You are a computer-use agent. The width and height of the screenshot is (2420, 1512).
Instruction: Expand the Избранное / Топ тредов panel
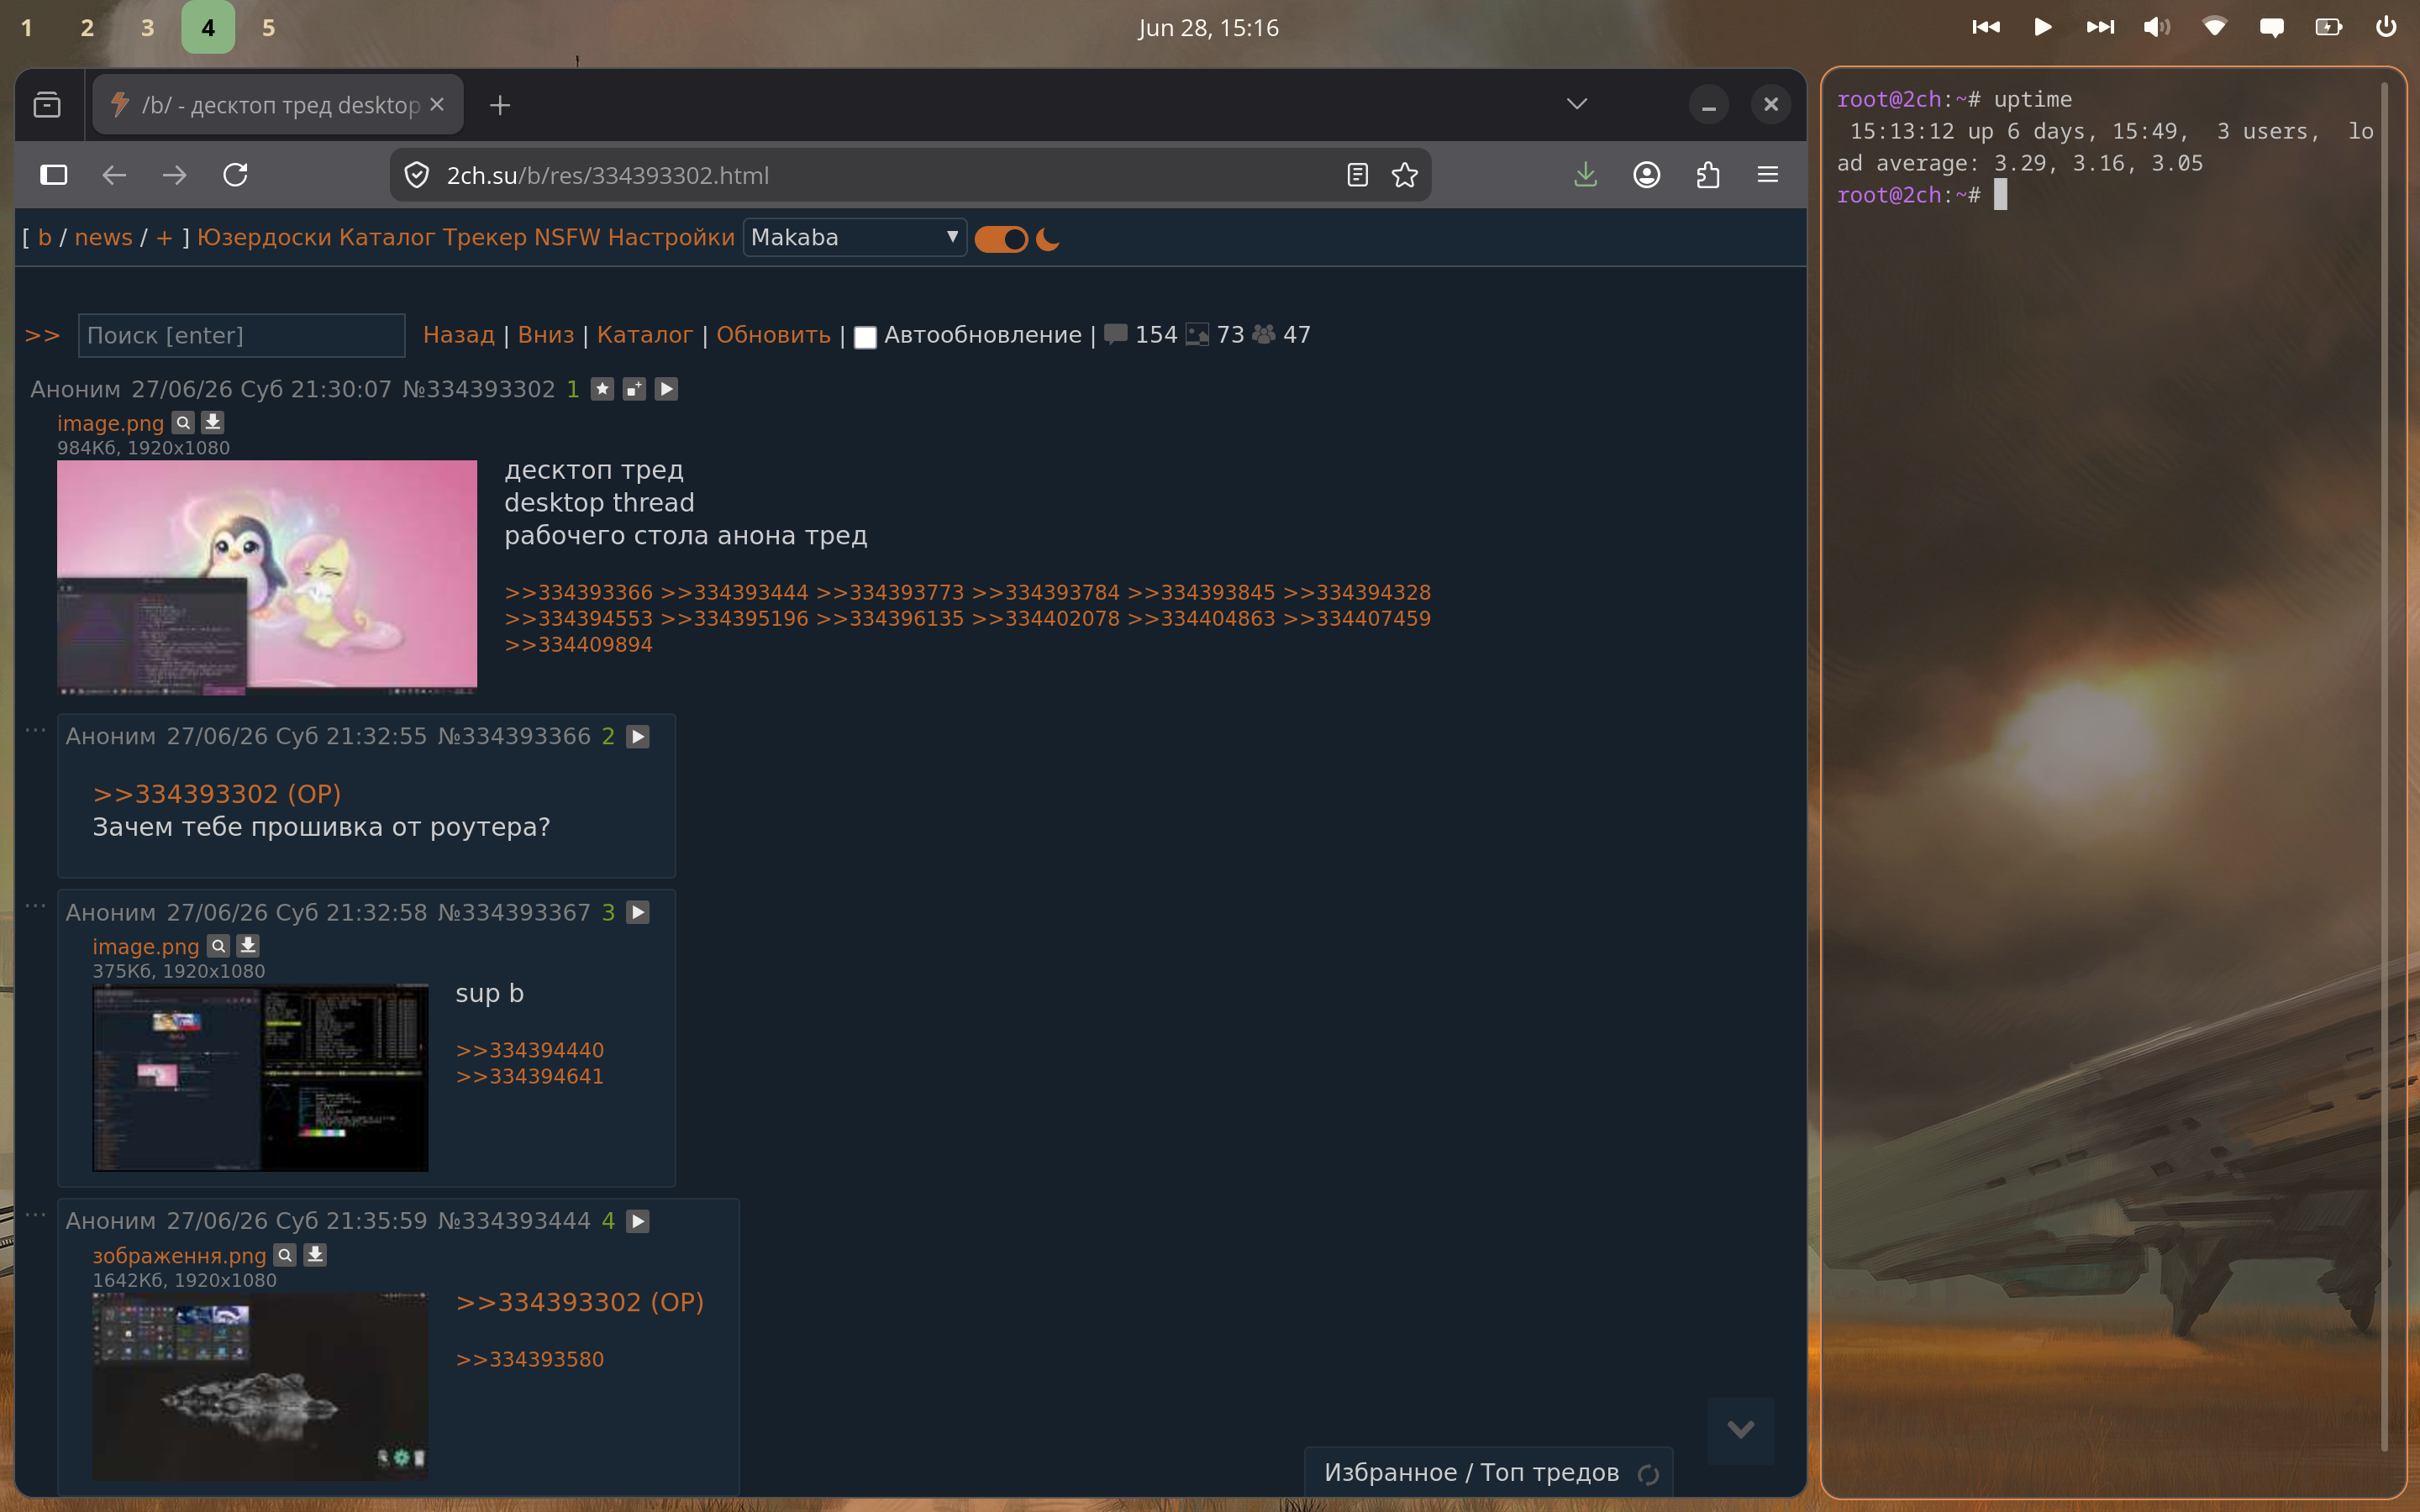click(x=1471, y=1472)
